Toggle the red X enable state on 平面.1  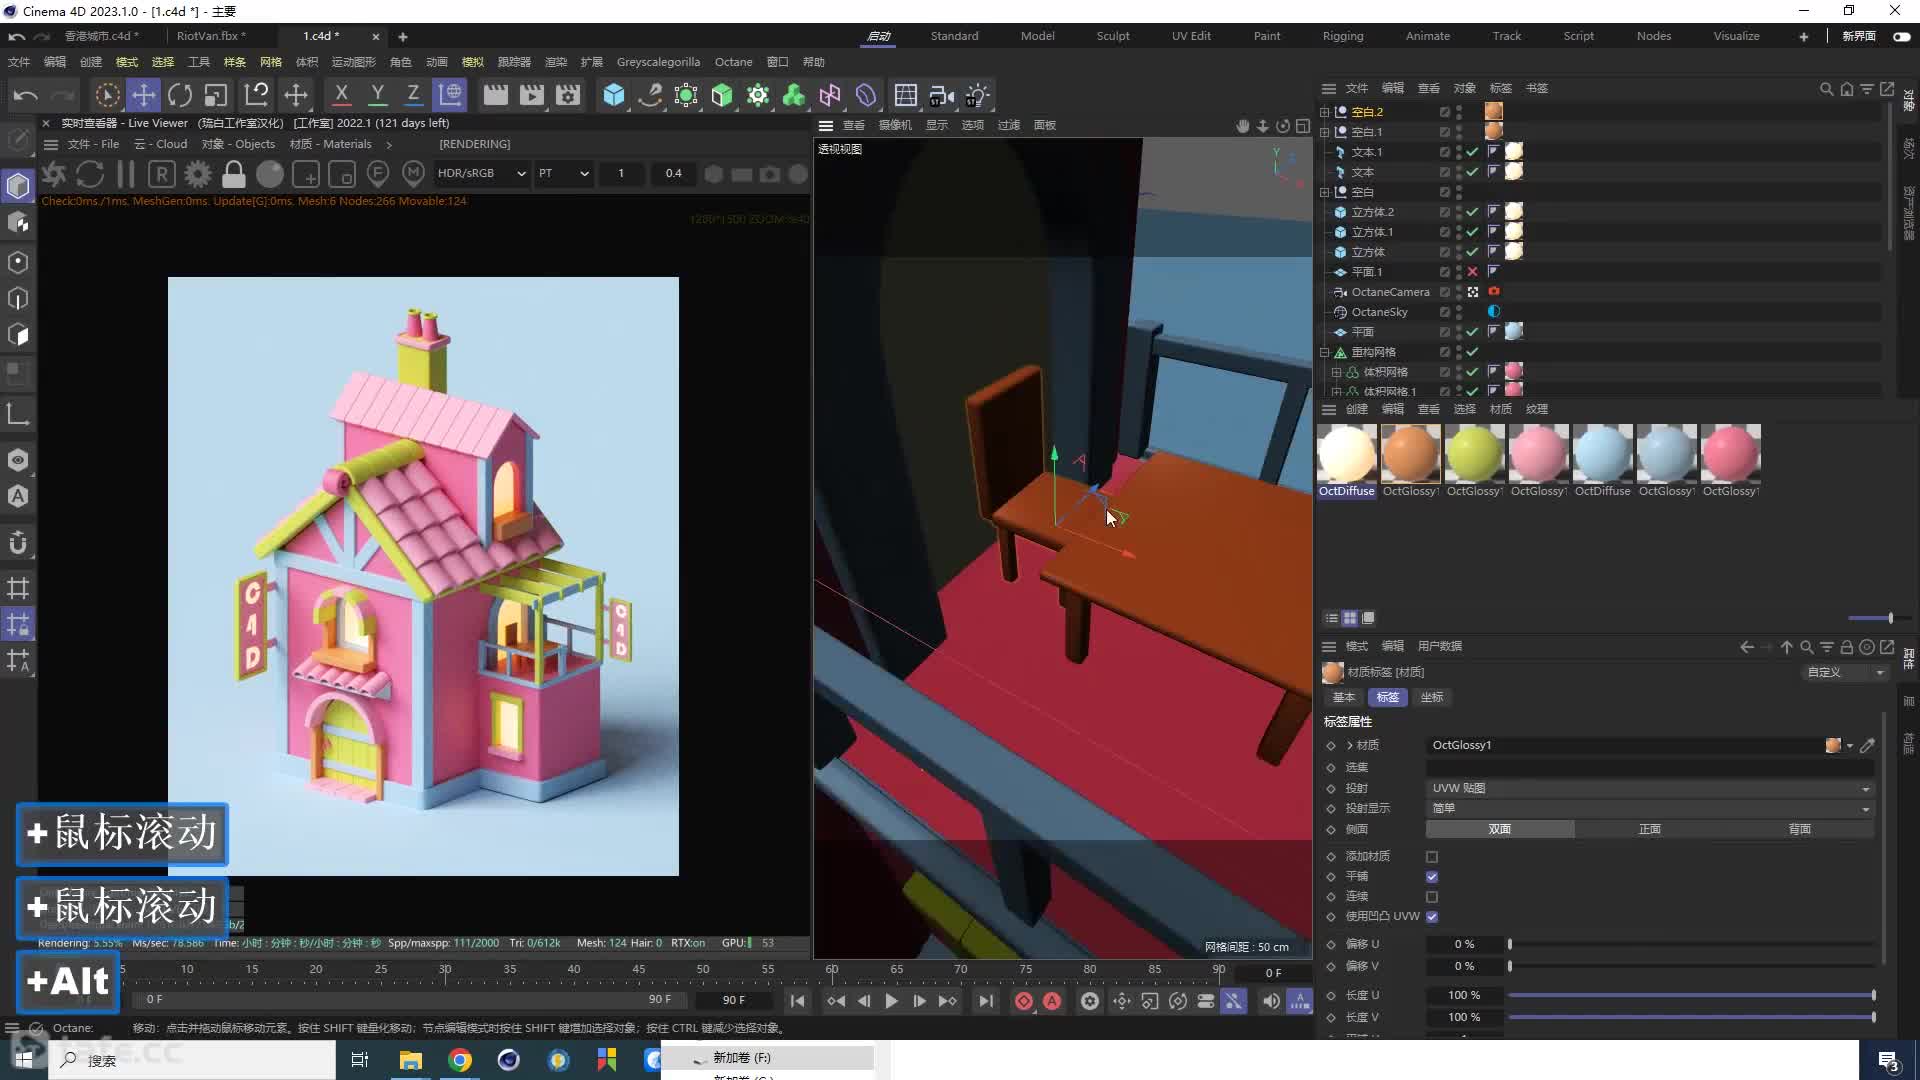1472,272
